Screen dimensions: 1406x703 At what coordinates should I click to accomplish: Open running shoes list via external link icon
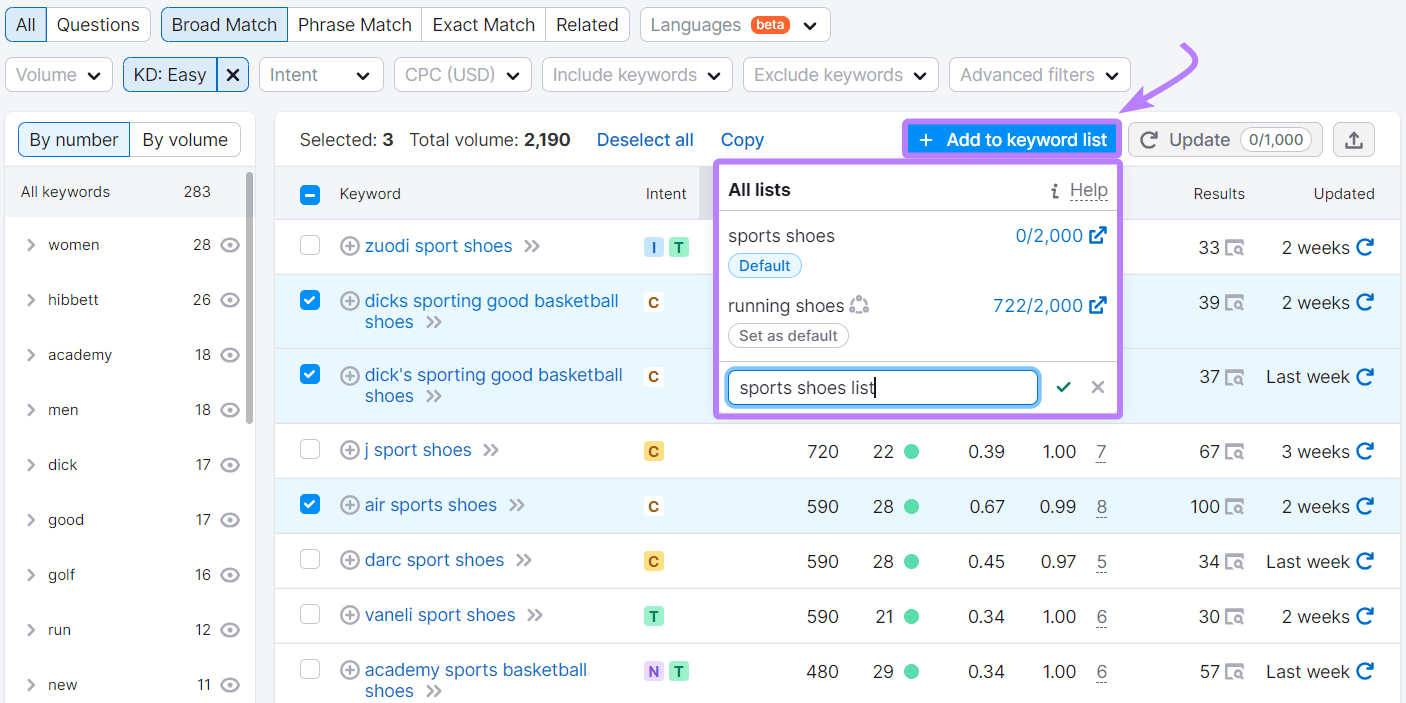pos(1098,306)
